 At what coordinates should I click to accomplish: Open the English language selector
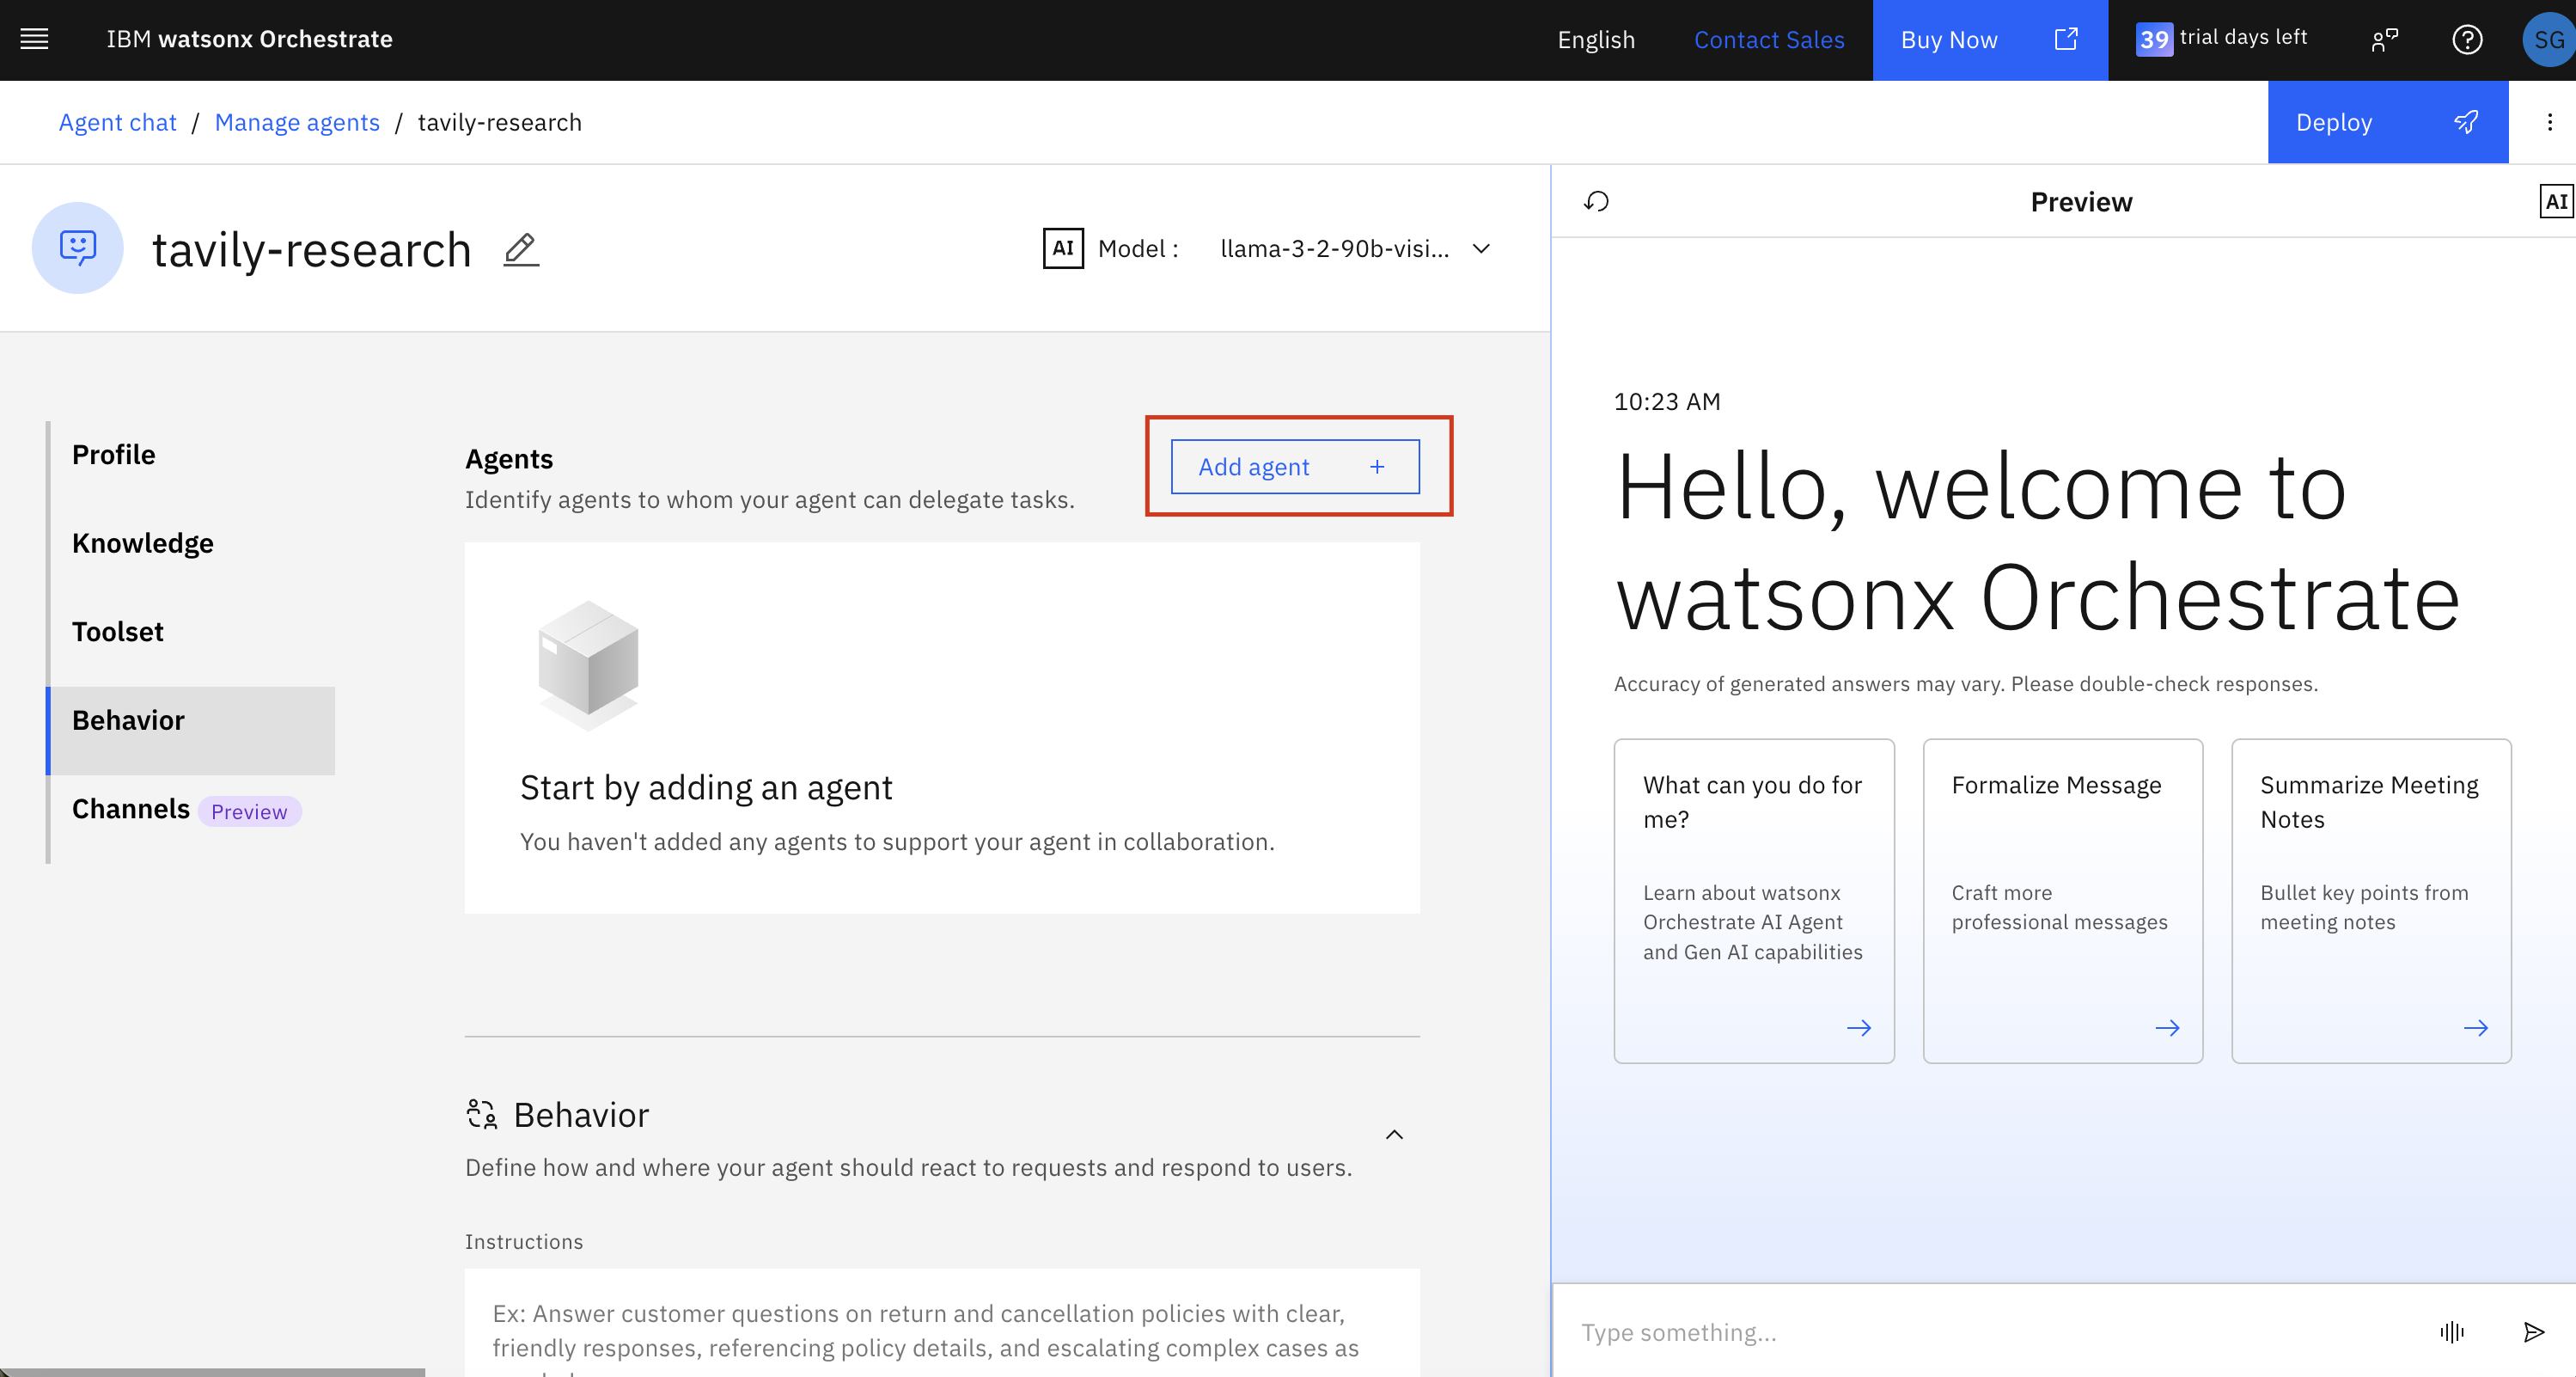[x=1595, y=40]
